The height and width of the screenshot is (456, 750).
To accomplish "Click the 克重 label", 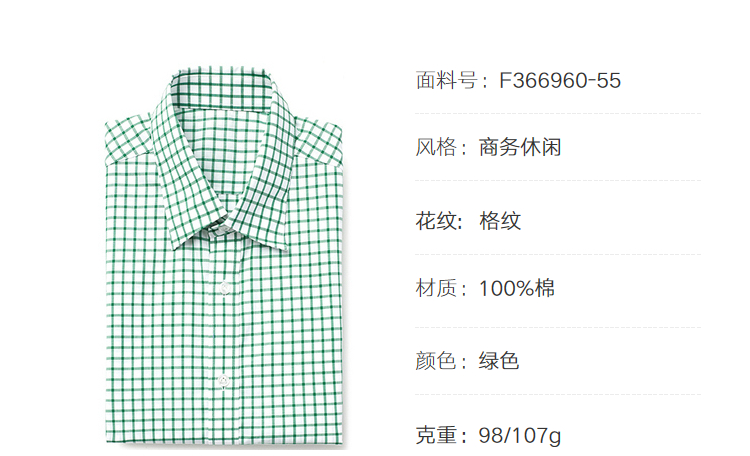I will (435, 435).
